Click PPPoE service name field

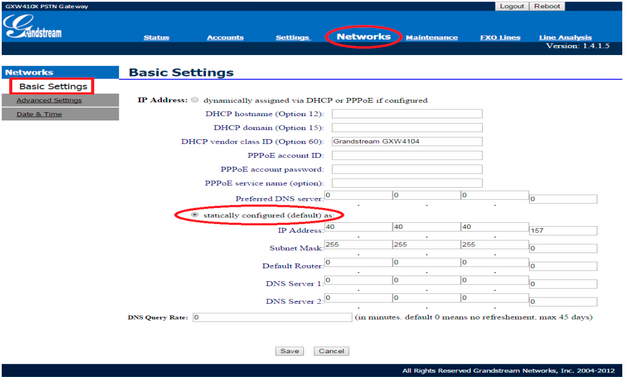pyautogui.click(x=407, y=183)
